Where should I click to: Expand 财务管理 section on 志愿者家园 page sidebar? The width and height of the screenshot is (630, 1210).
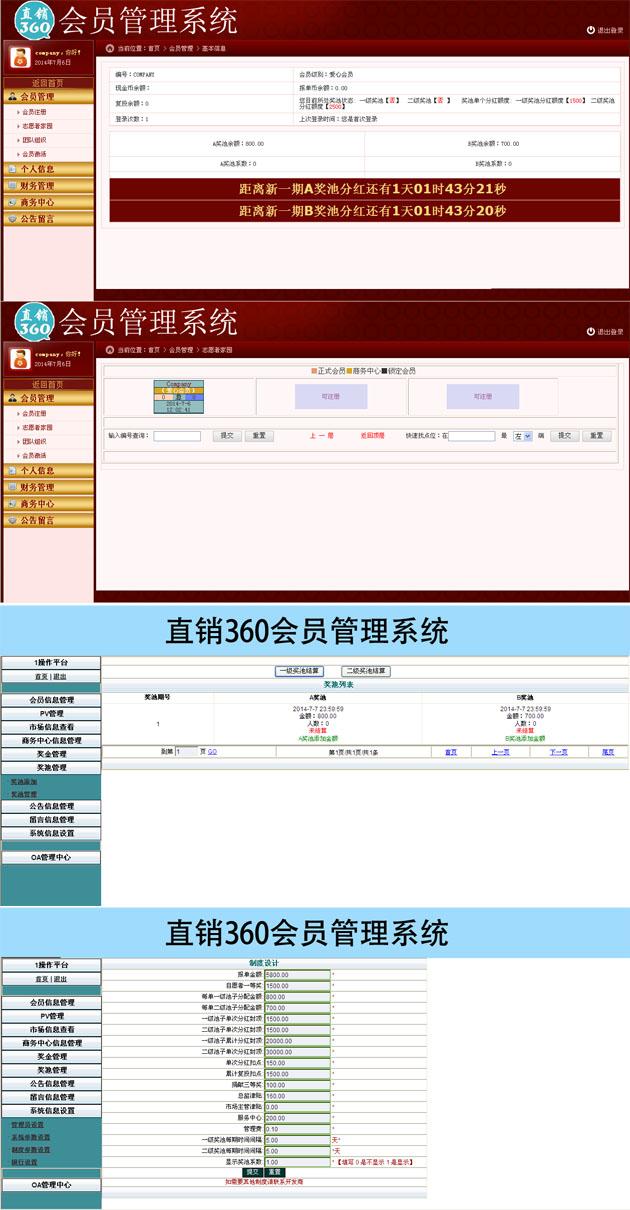(x=48, y=487)
